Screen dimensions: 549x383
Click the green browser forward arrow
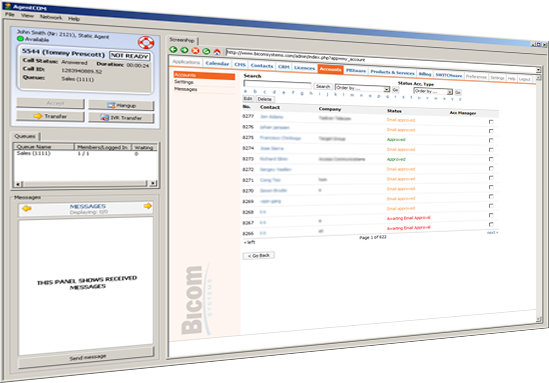click(184, 50)
